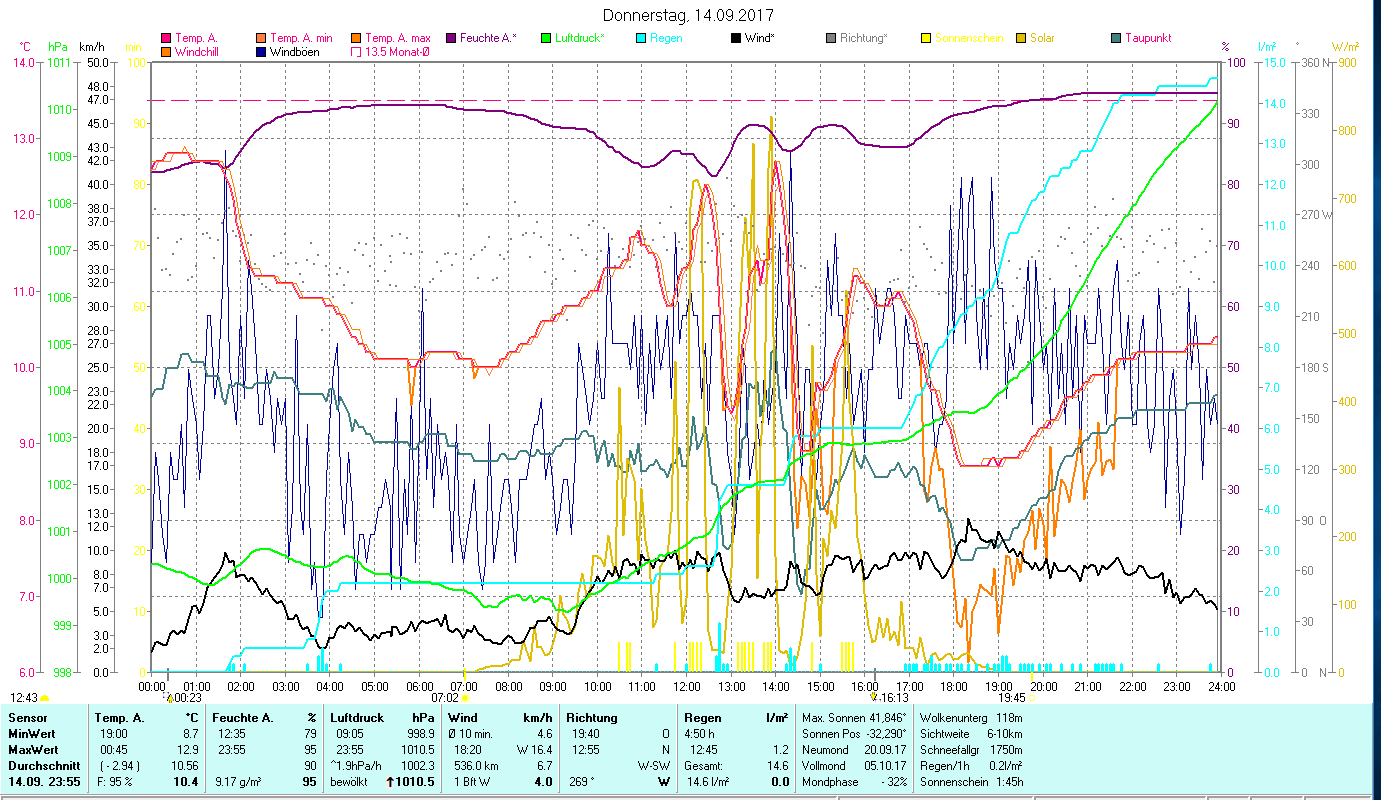Click the Wolkenunterg. 118m entry
Image resolution: width=1381 pixels, height=800 pixels.
coord(971,718)
